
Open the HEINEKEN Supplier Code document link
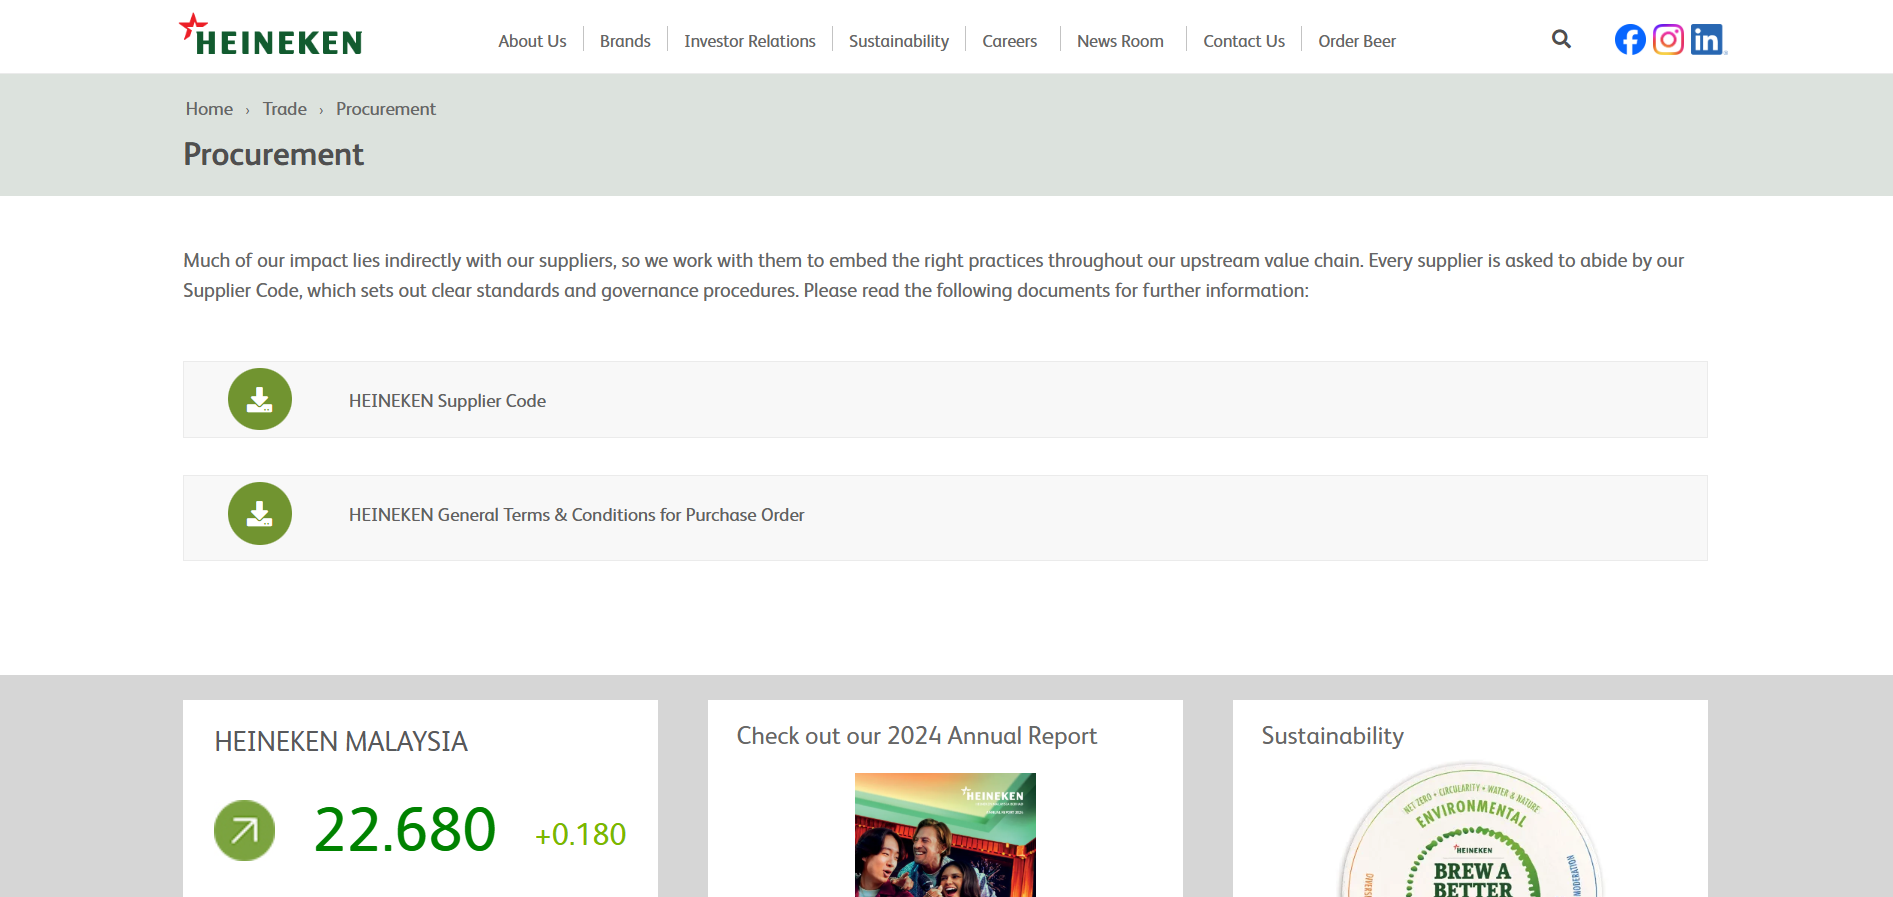click(447, 401)
